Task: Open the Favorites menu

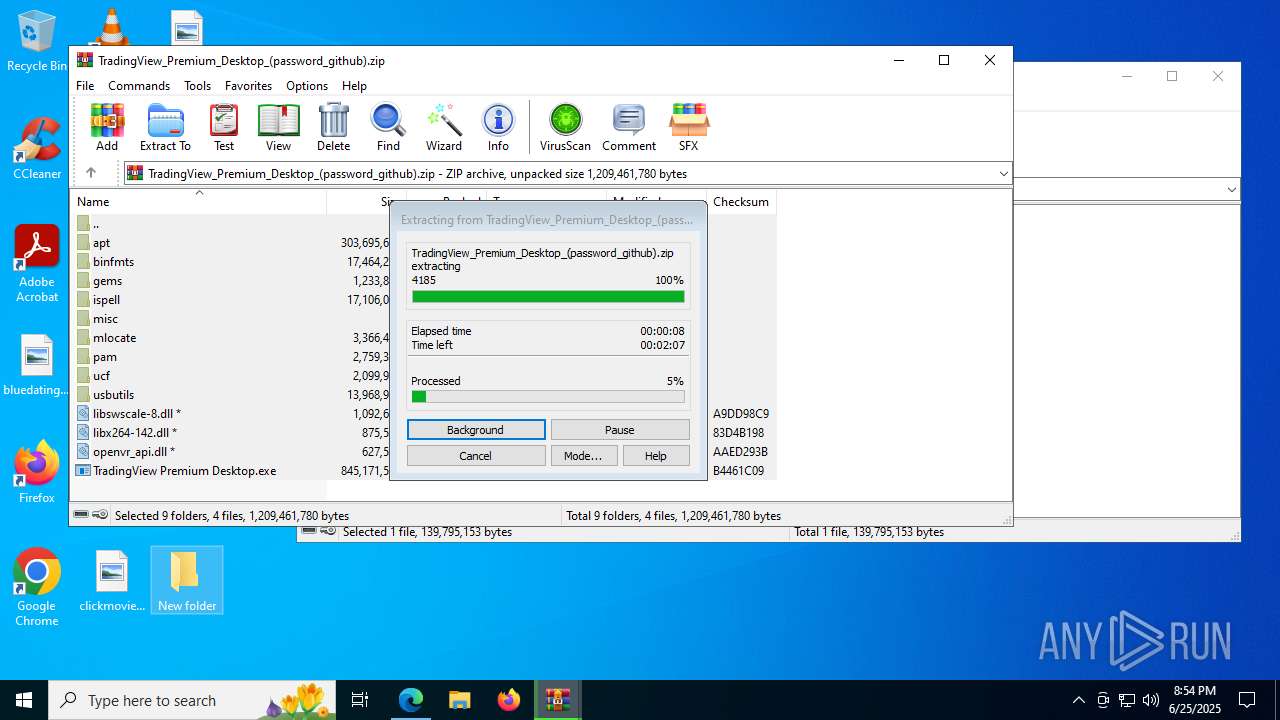Action: [x=248, y=86]
